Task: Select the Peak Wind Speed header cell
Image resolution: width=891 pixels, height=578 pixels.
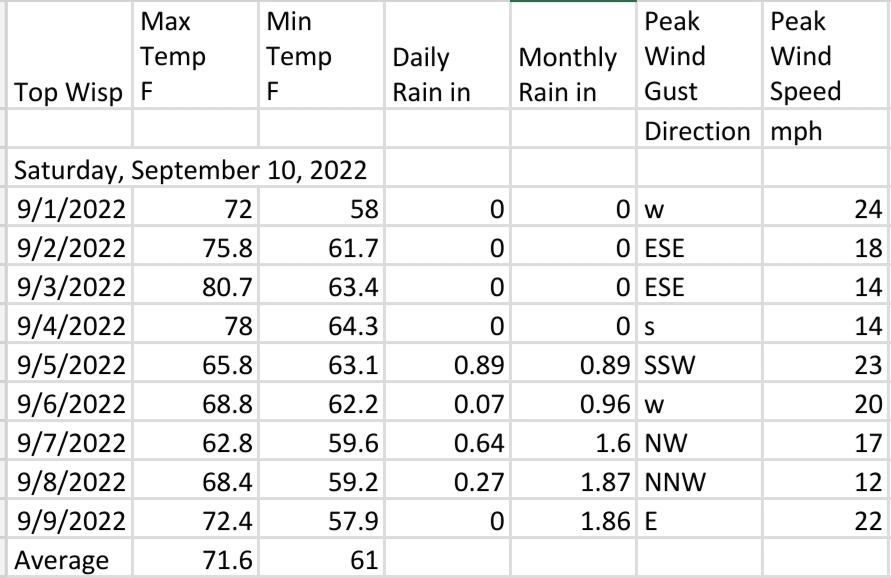Action: point(827,55)
